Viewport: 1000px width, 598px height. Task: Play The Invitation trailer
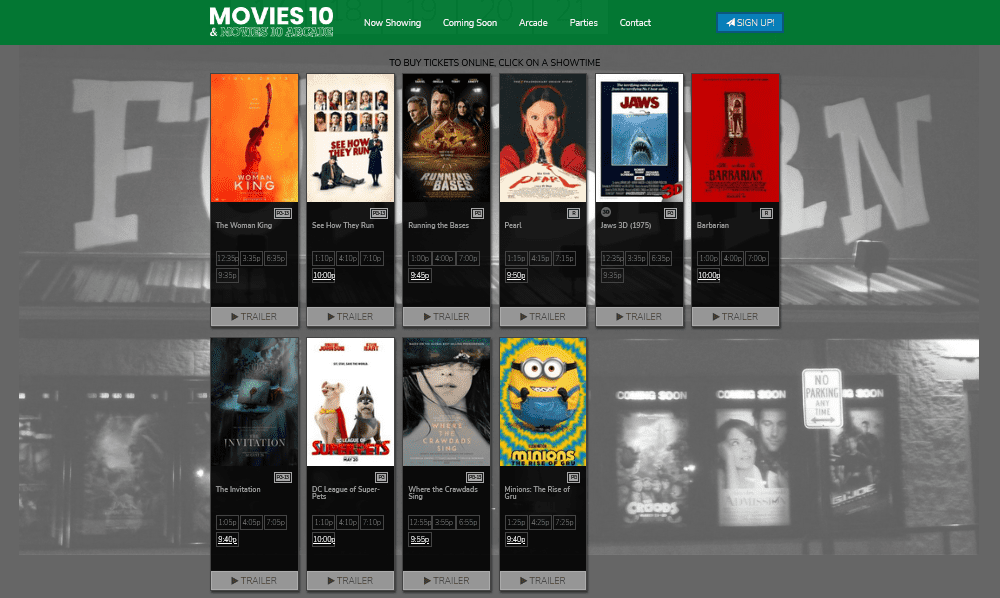click(254, 580)
